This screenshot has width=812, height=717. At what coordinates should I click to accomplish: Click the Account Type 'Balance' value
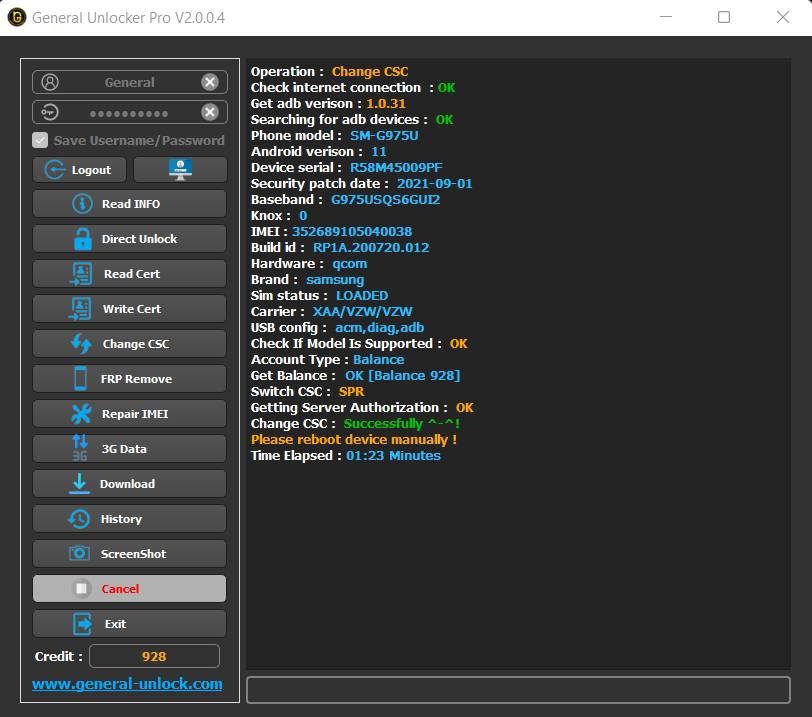click(379, 359)
